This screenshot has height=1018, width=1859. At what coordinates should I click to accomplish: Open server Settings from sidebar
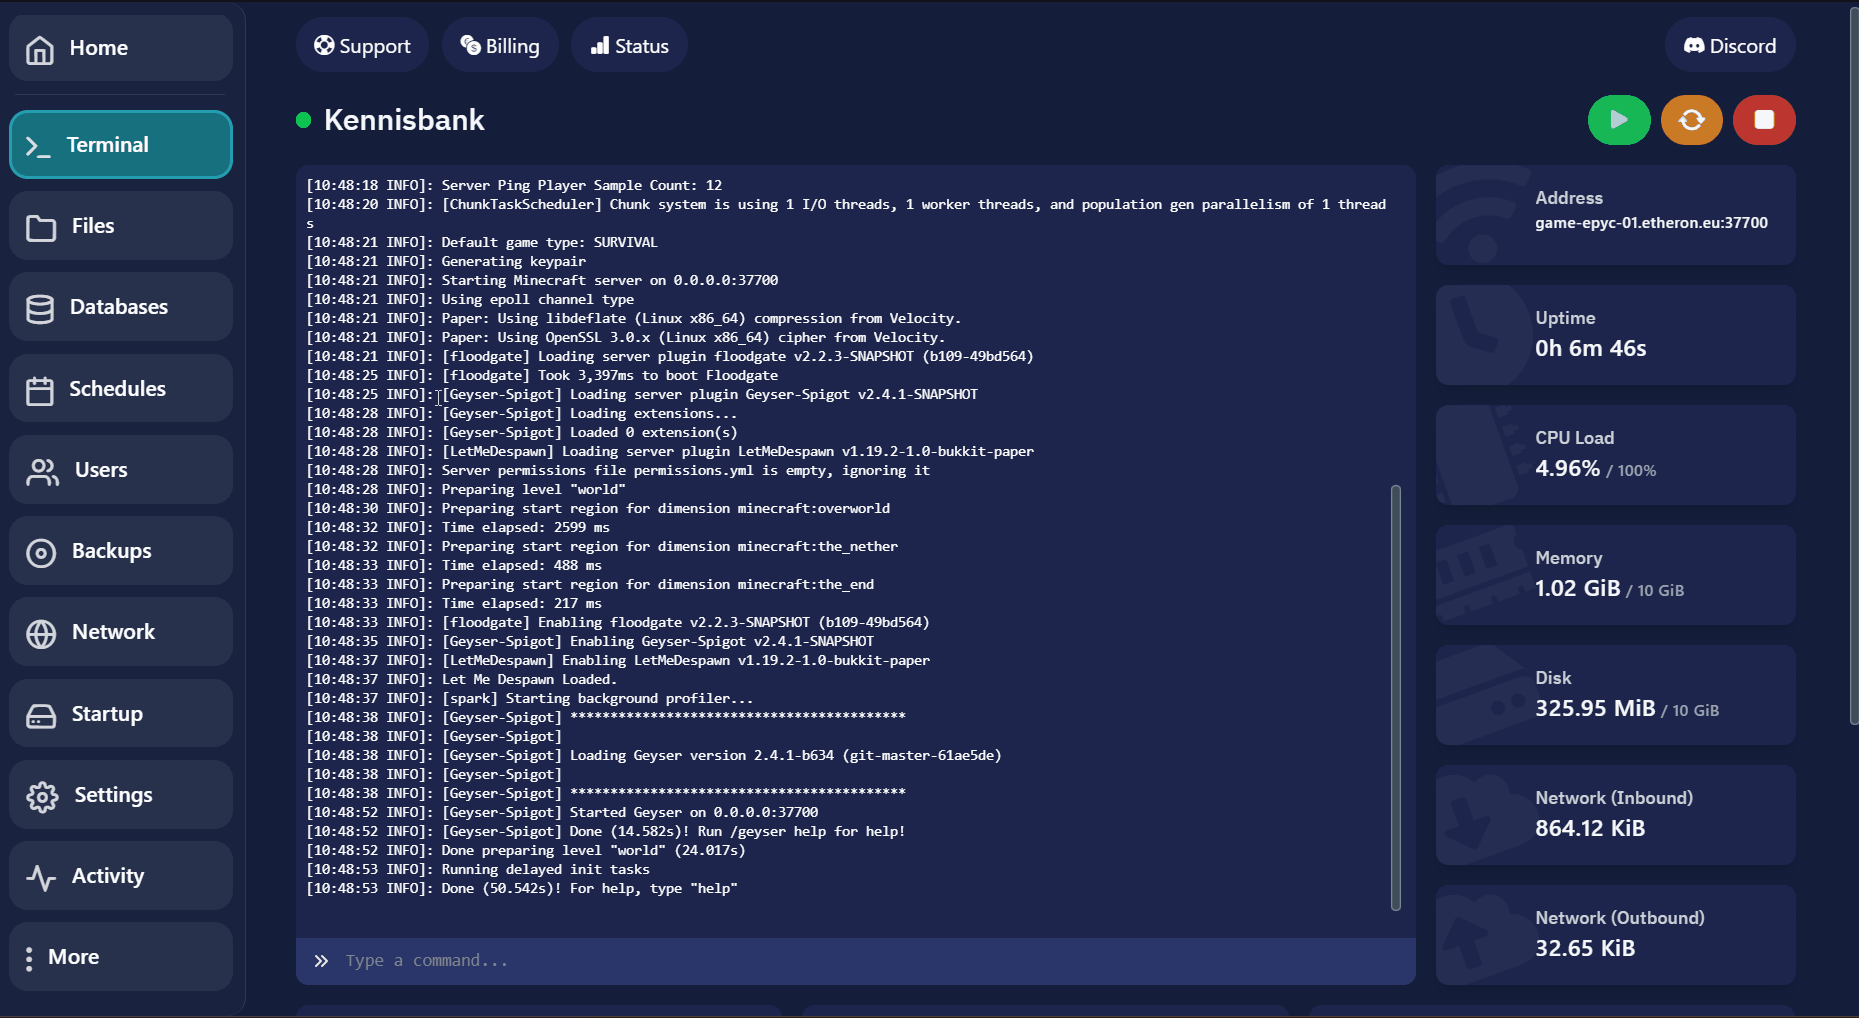121,795
